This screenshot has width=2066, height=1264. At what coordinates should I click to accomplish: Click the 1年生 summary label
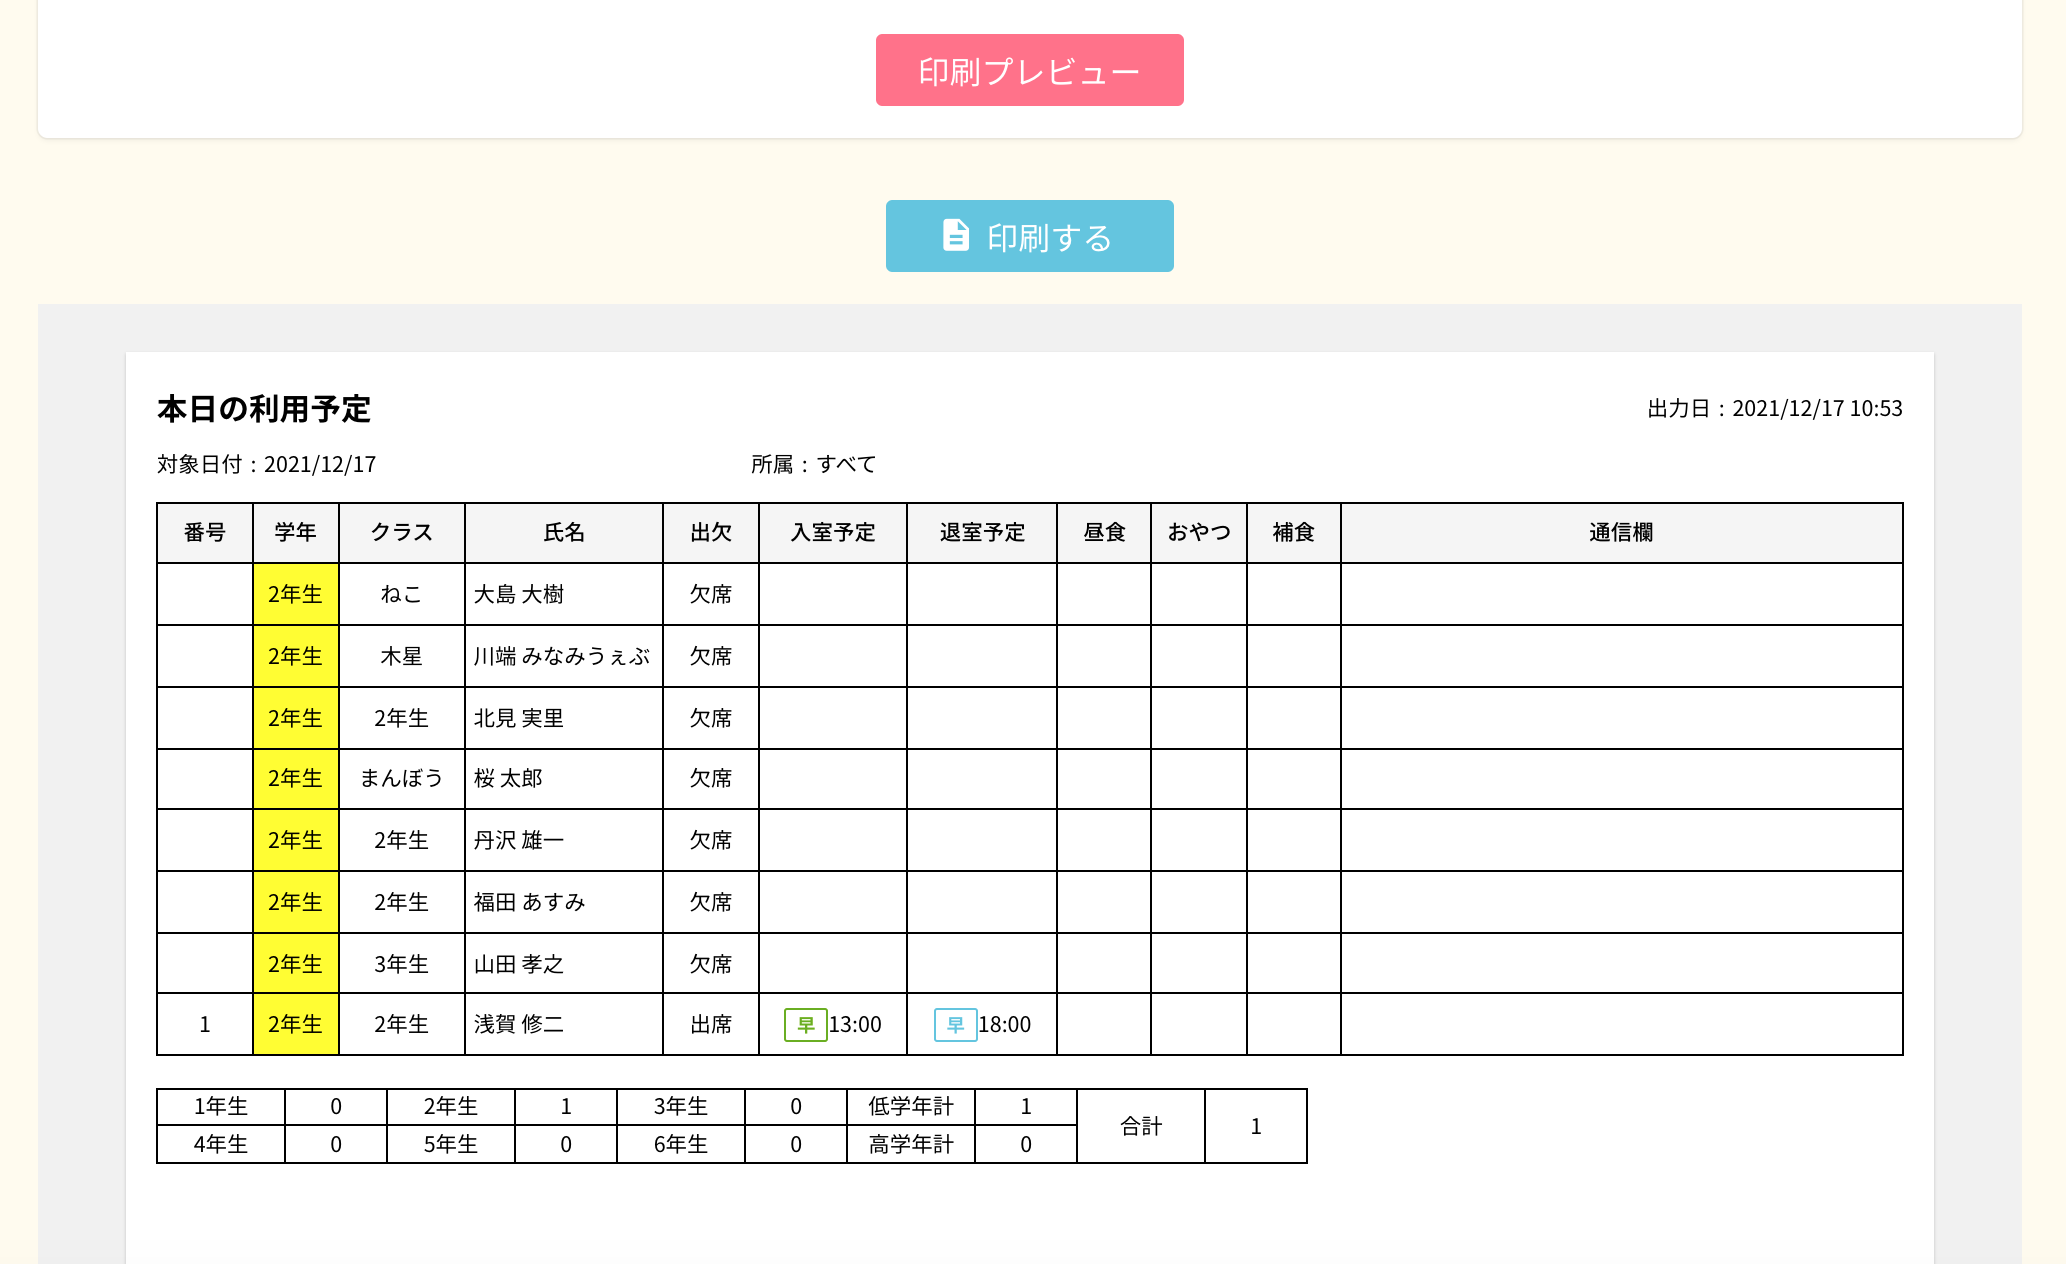(x=221, y=1107)
